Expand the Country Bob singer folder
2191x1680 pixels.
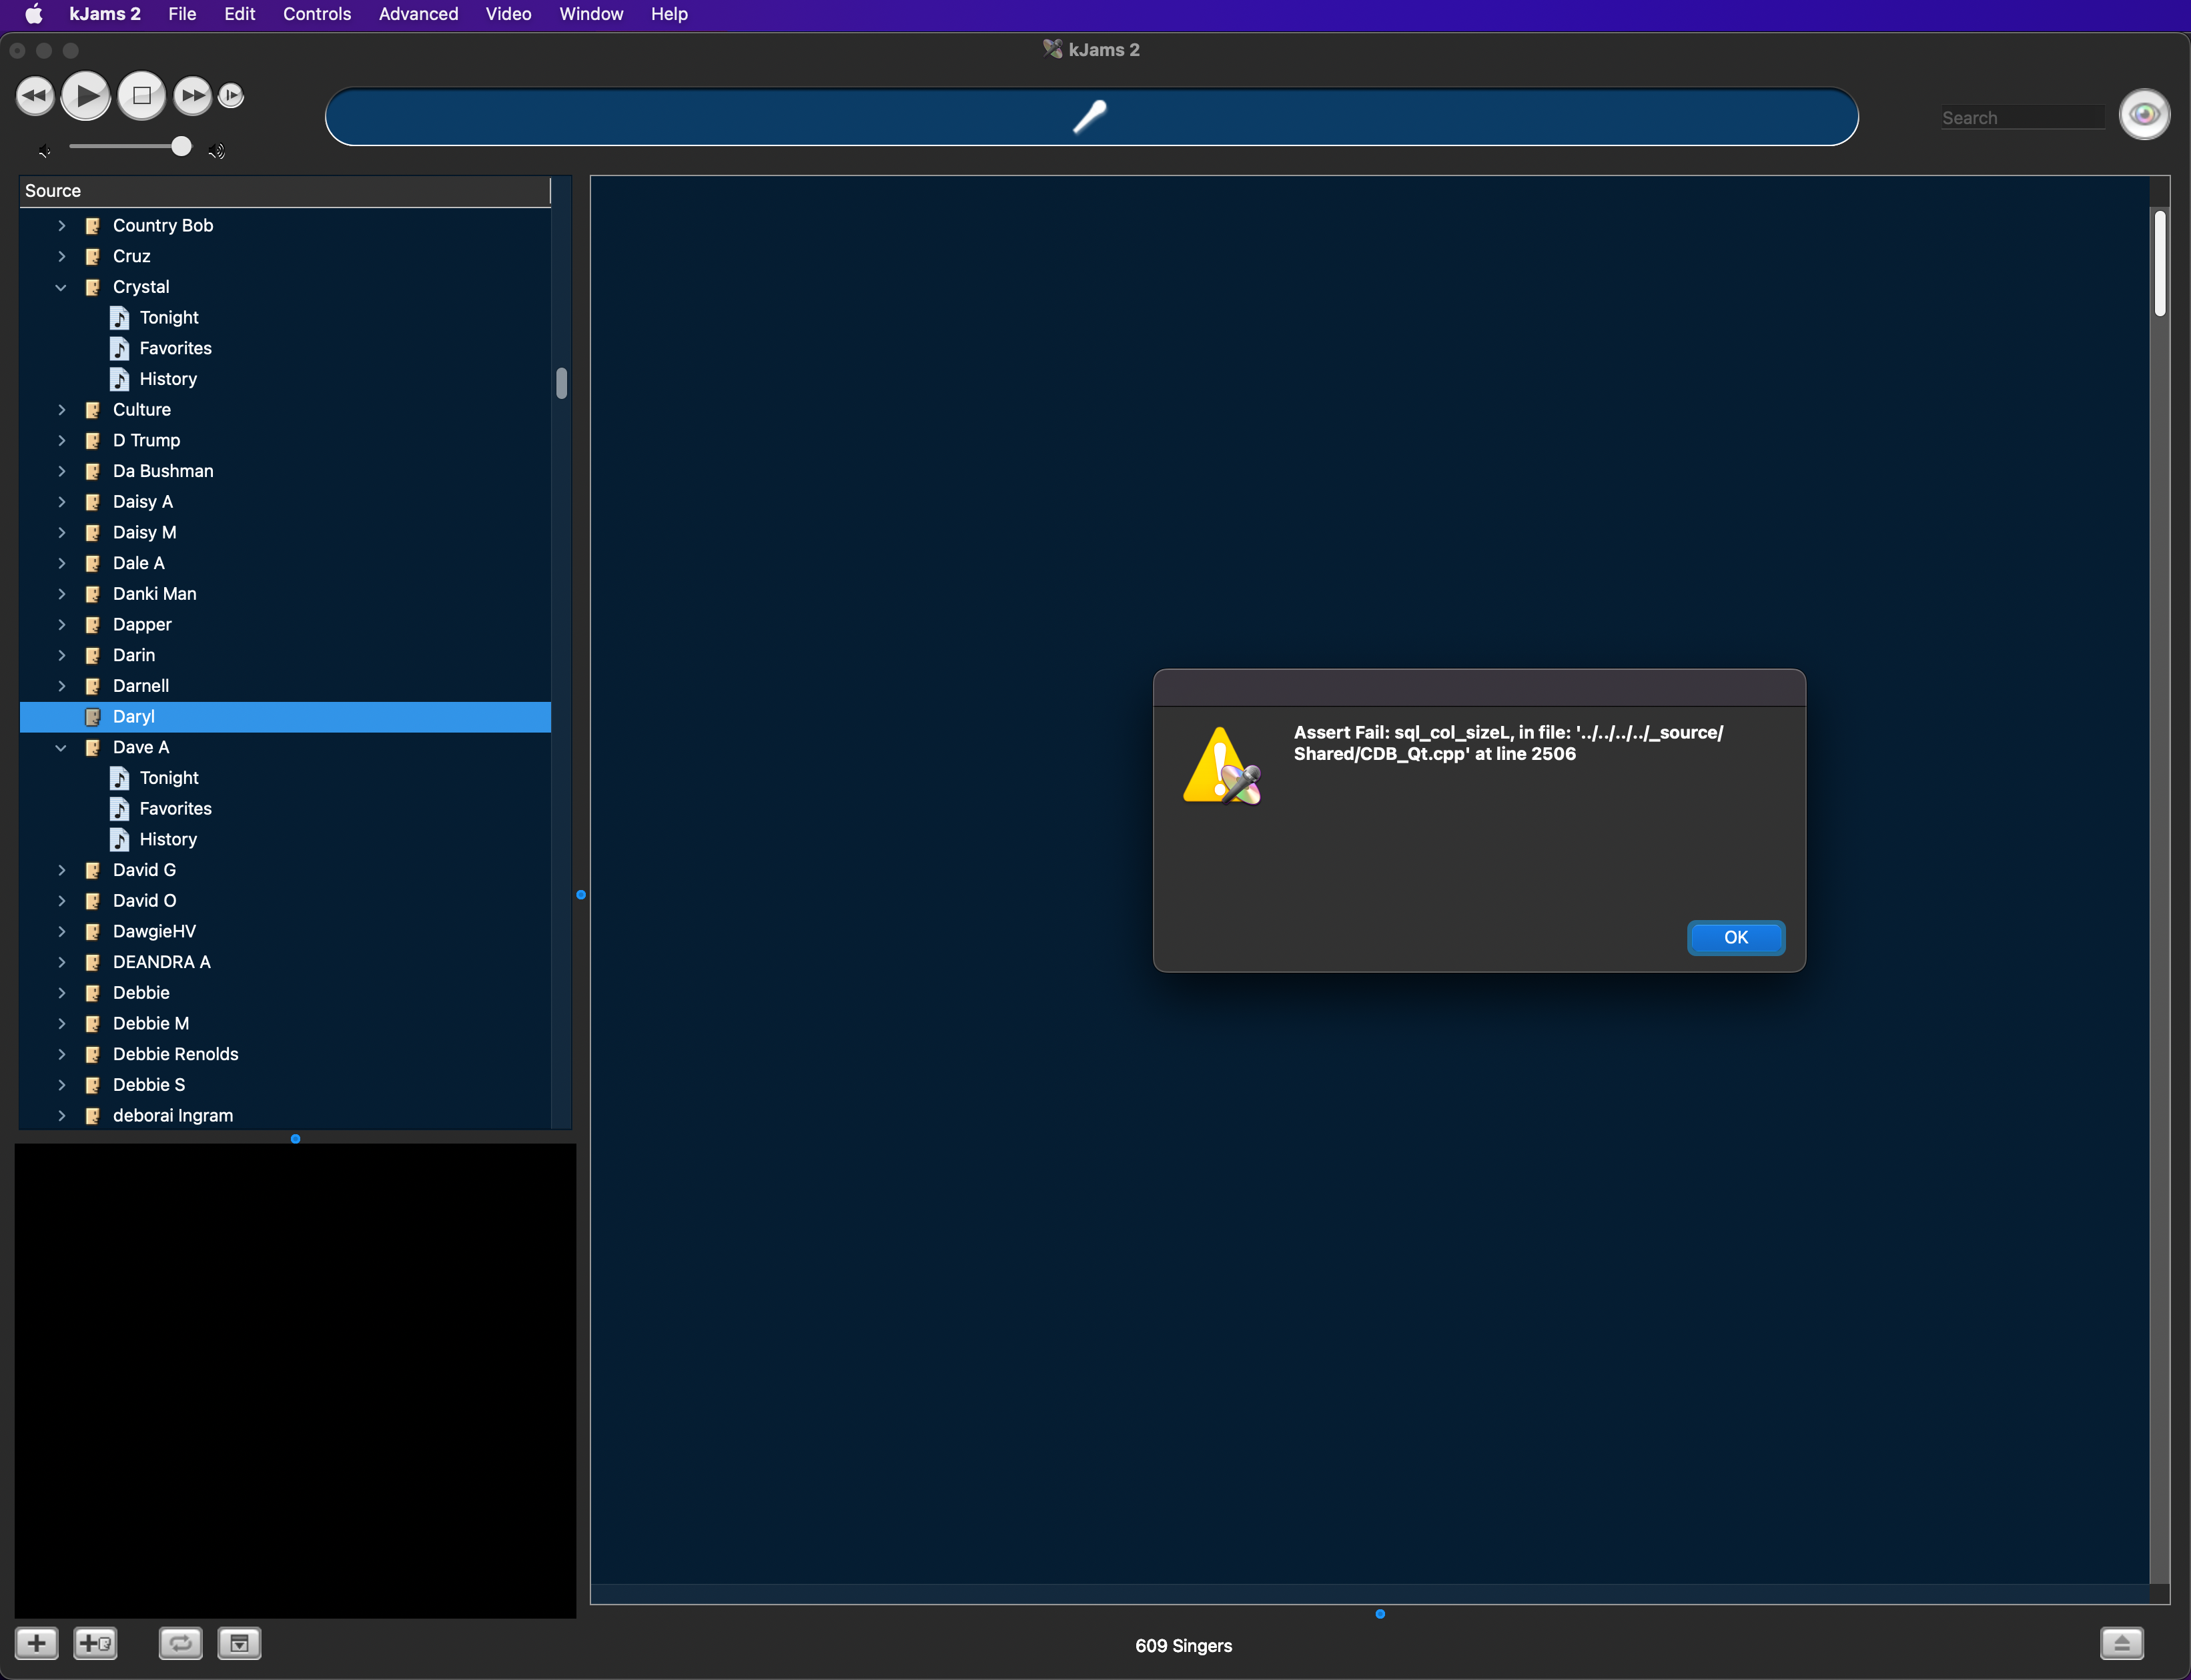pos(61,226)
